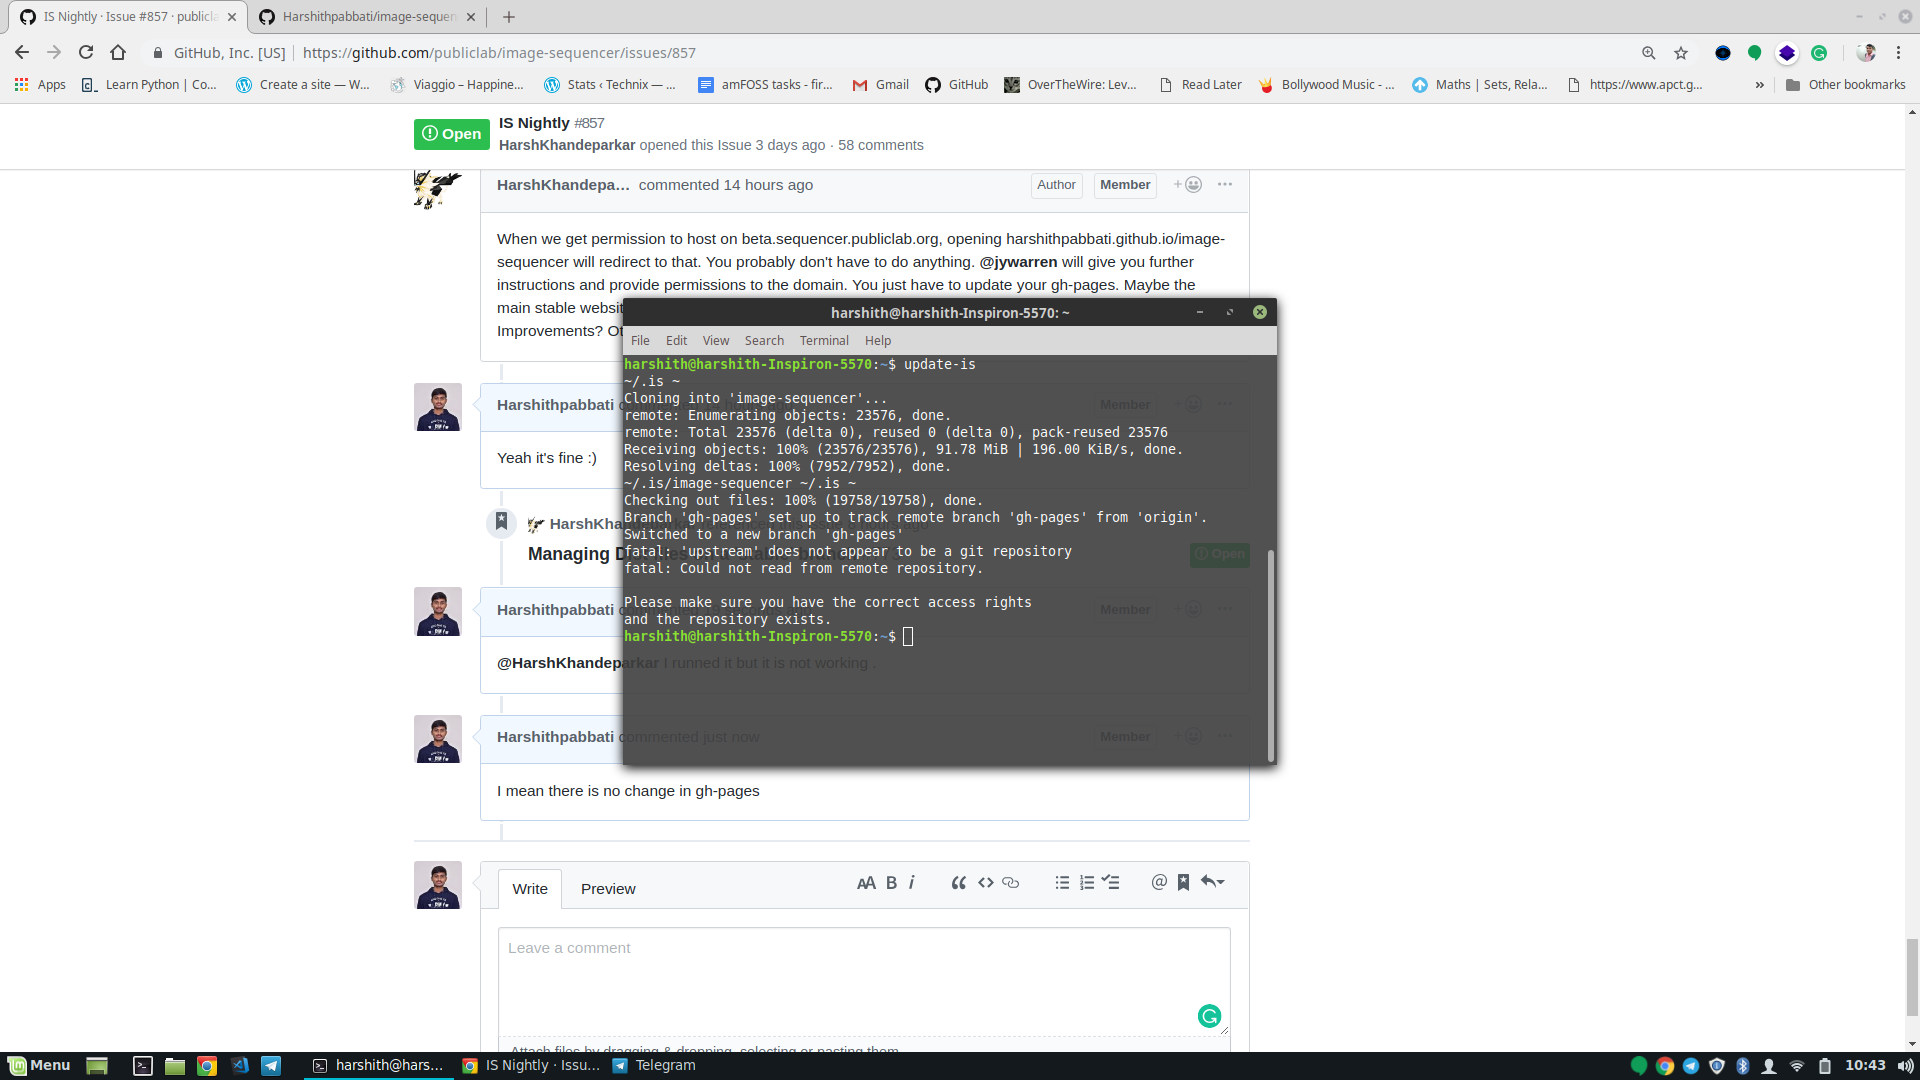Open the terminal's Edit menu
The image size is (1920, 1080).
coord(676,341)
